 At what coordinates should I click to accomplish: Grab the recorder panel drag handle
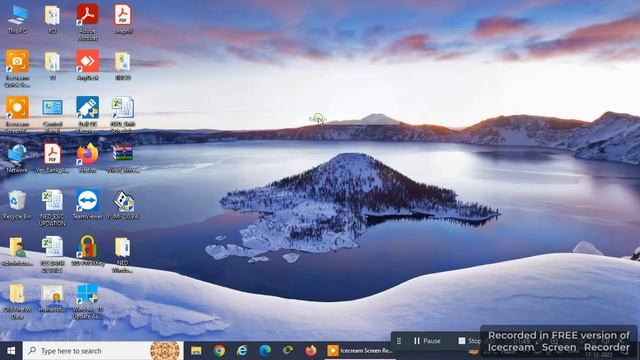[399, 340]
